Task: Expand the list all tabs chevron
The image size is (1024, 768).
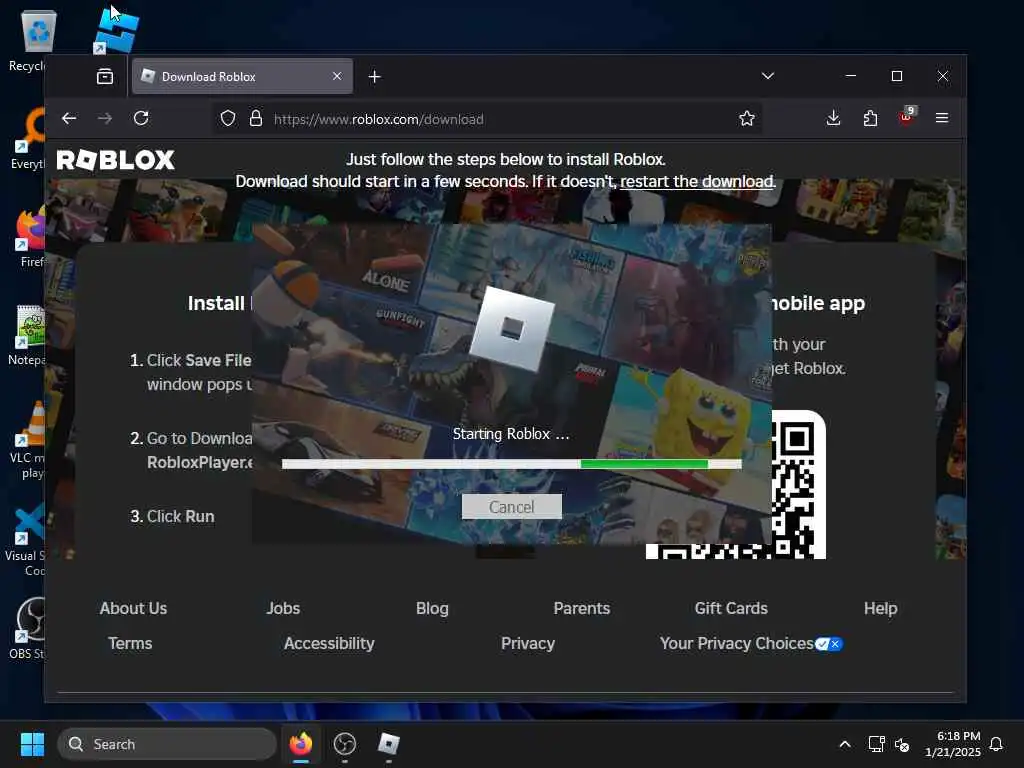Action: click(768, 76)
